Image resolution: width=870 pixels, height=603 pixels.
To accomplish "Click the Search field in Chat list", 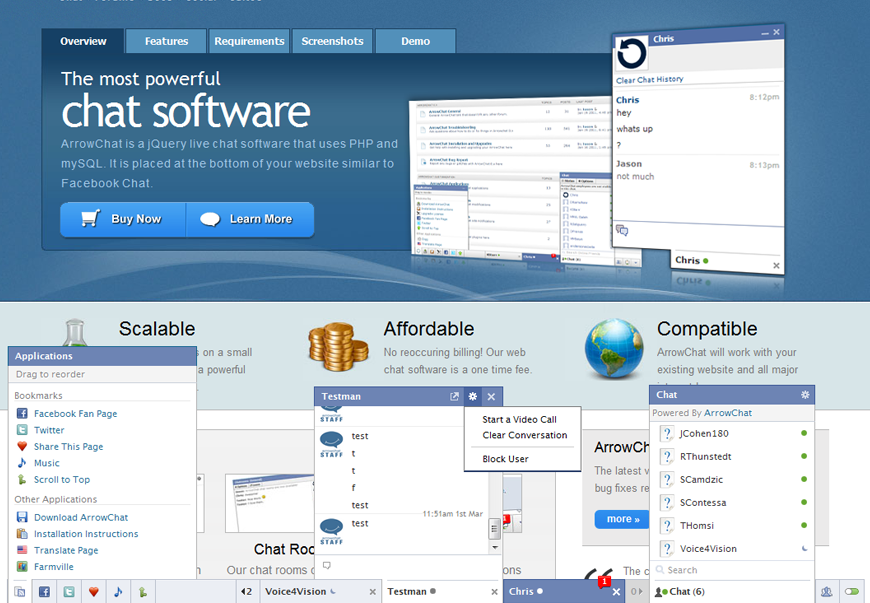I will [x=732, y=570].
